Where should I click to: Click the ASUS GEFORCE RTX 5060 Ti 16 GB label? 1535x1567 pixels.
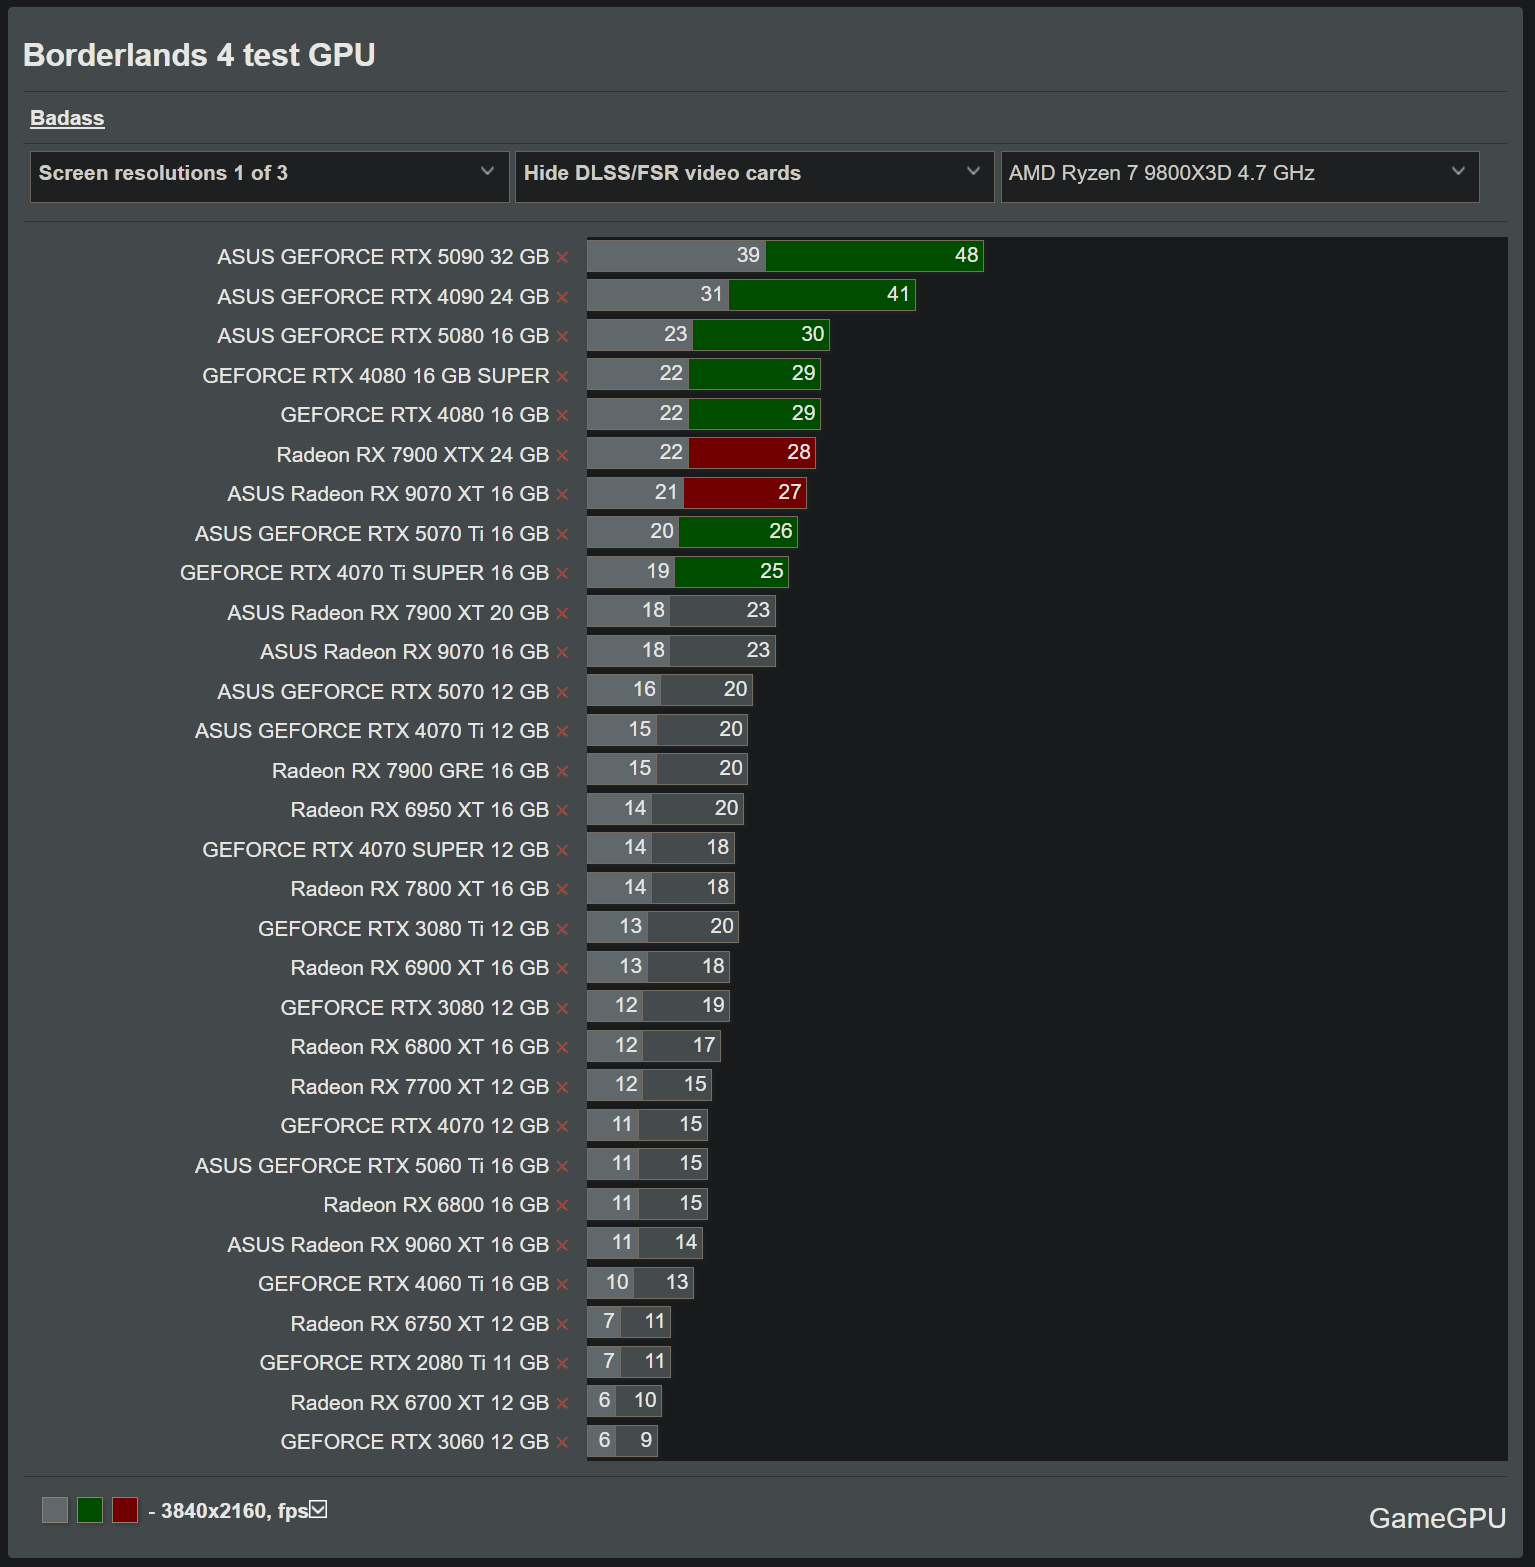(372, 1166)
